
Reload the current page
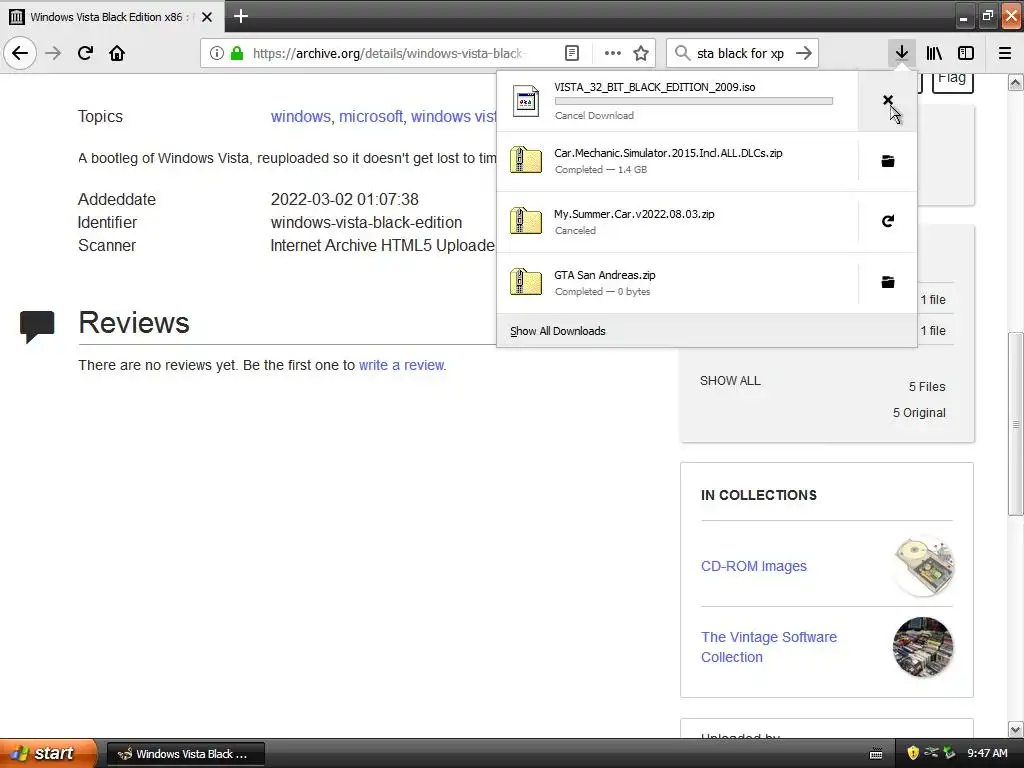85,53
